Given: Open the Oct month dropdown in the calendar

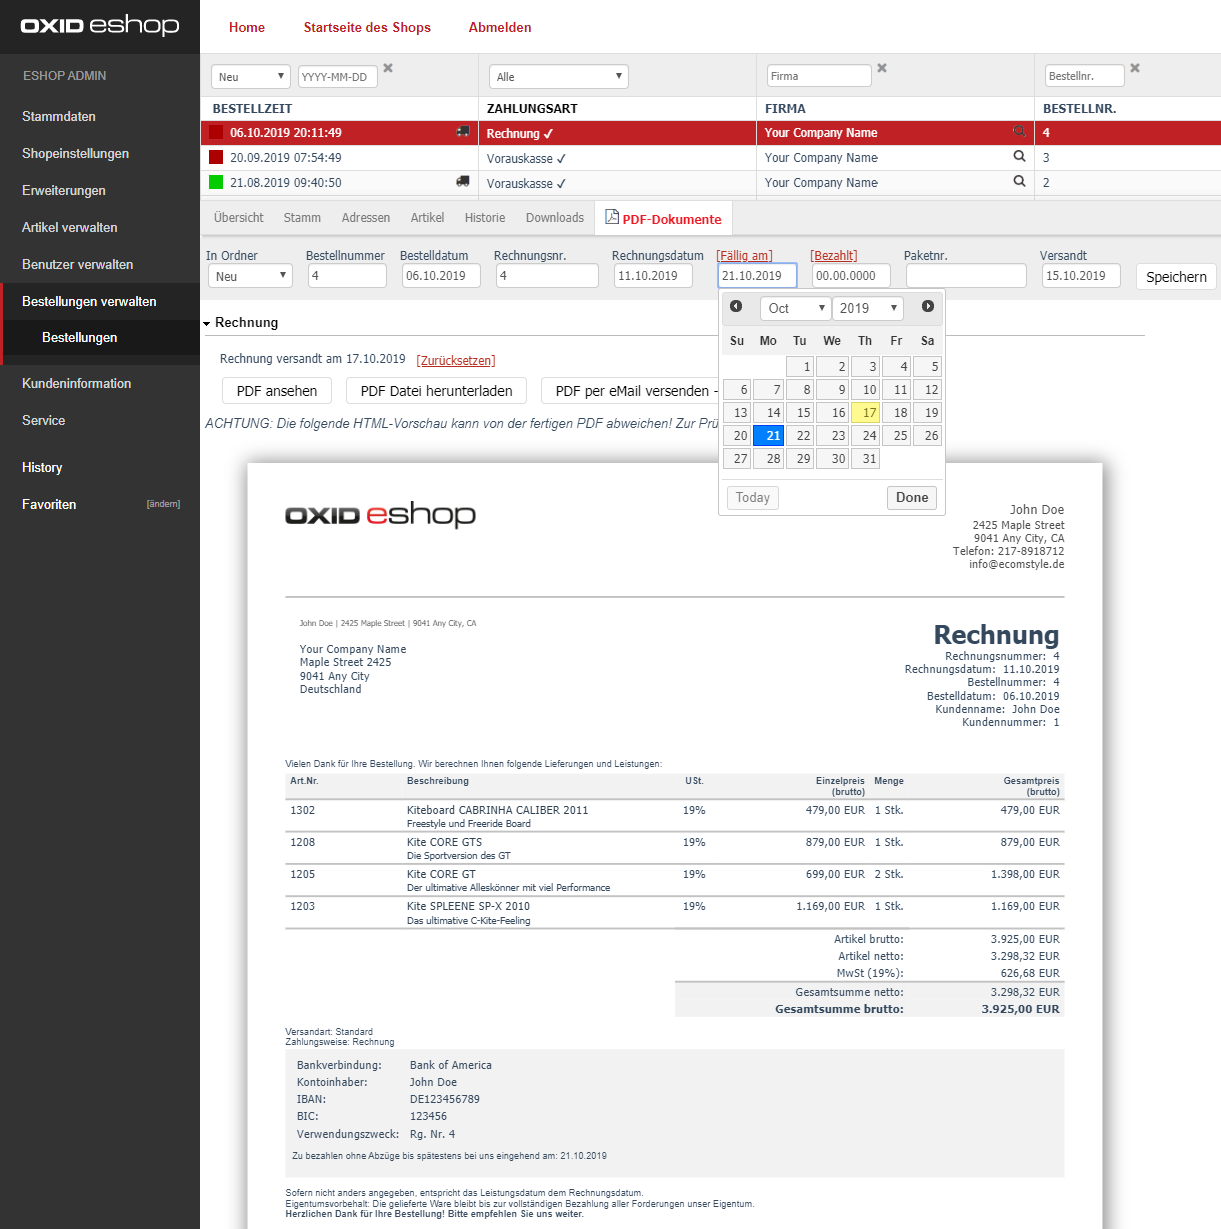Looking at the screenshot, I should coord(796,308).
